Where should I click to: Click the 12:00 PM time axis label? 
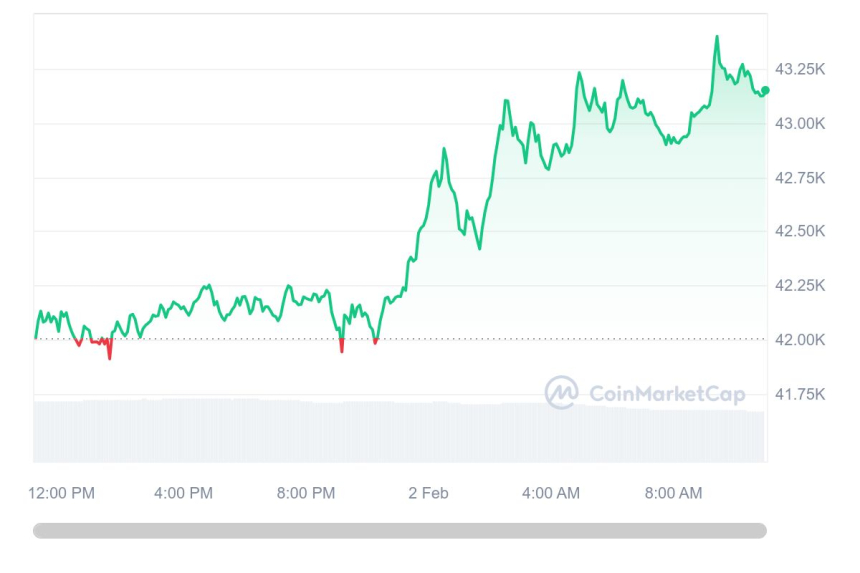(62, 493)
